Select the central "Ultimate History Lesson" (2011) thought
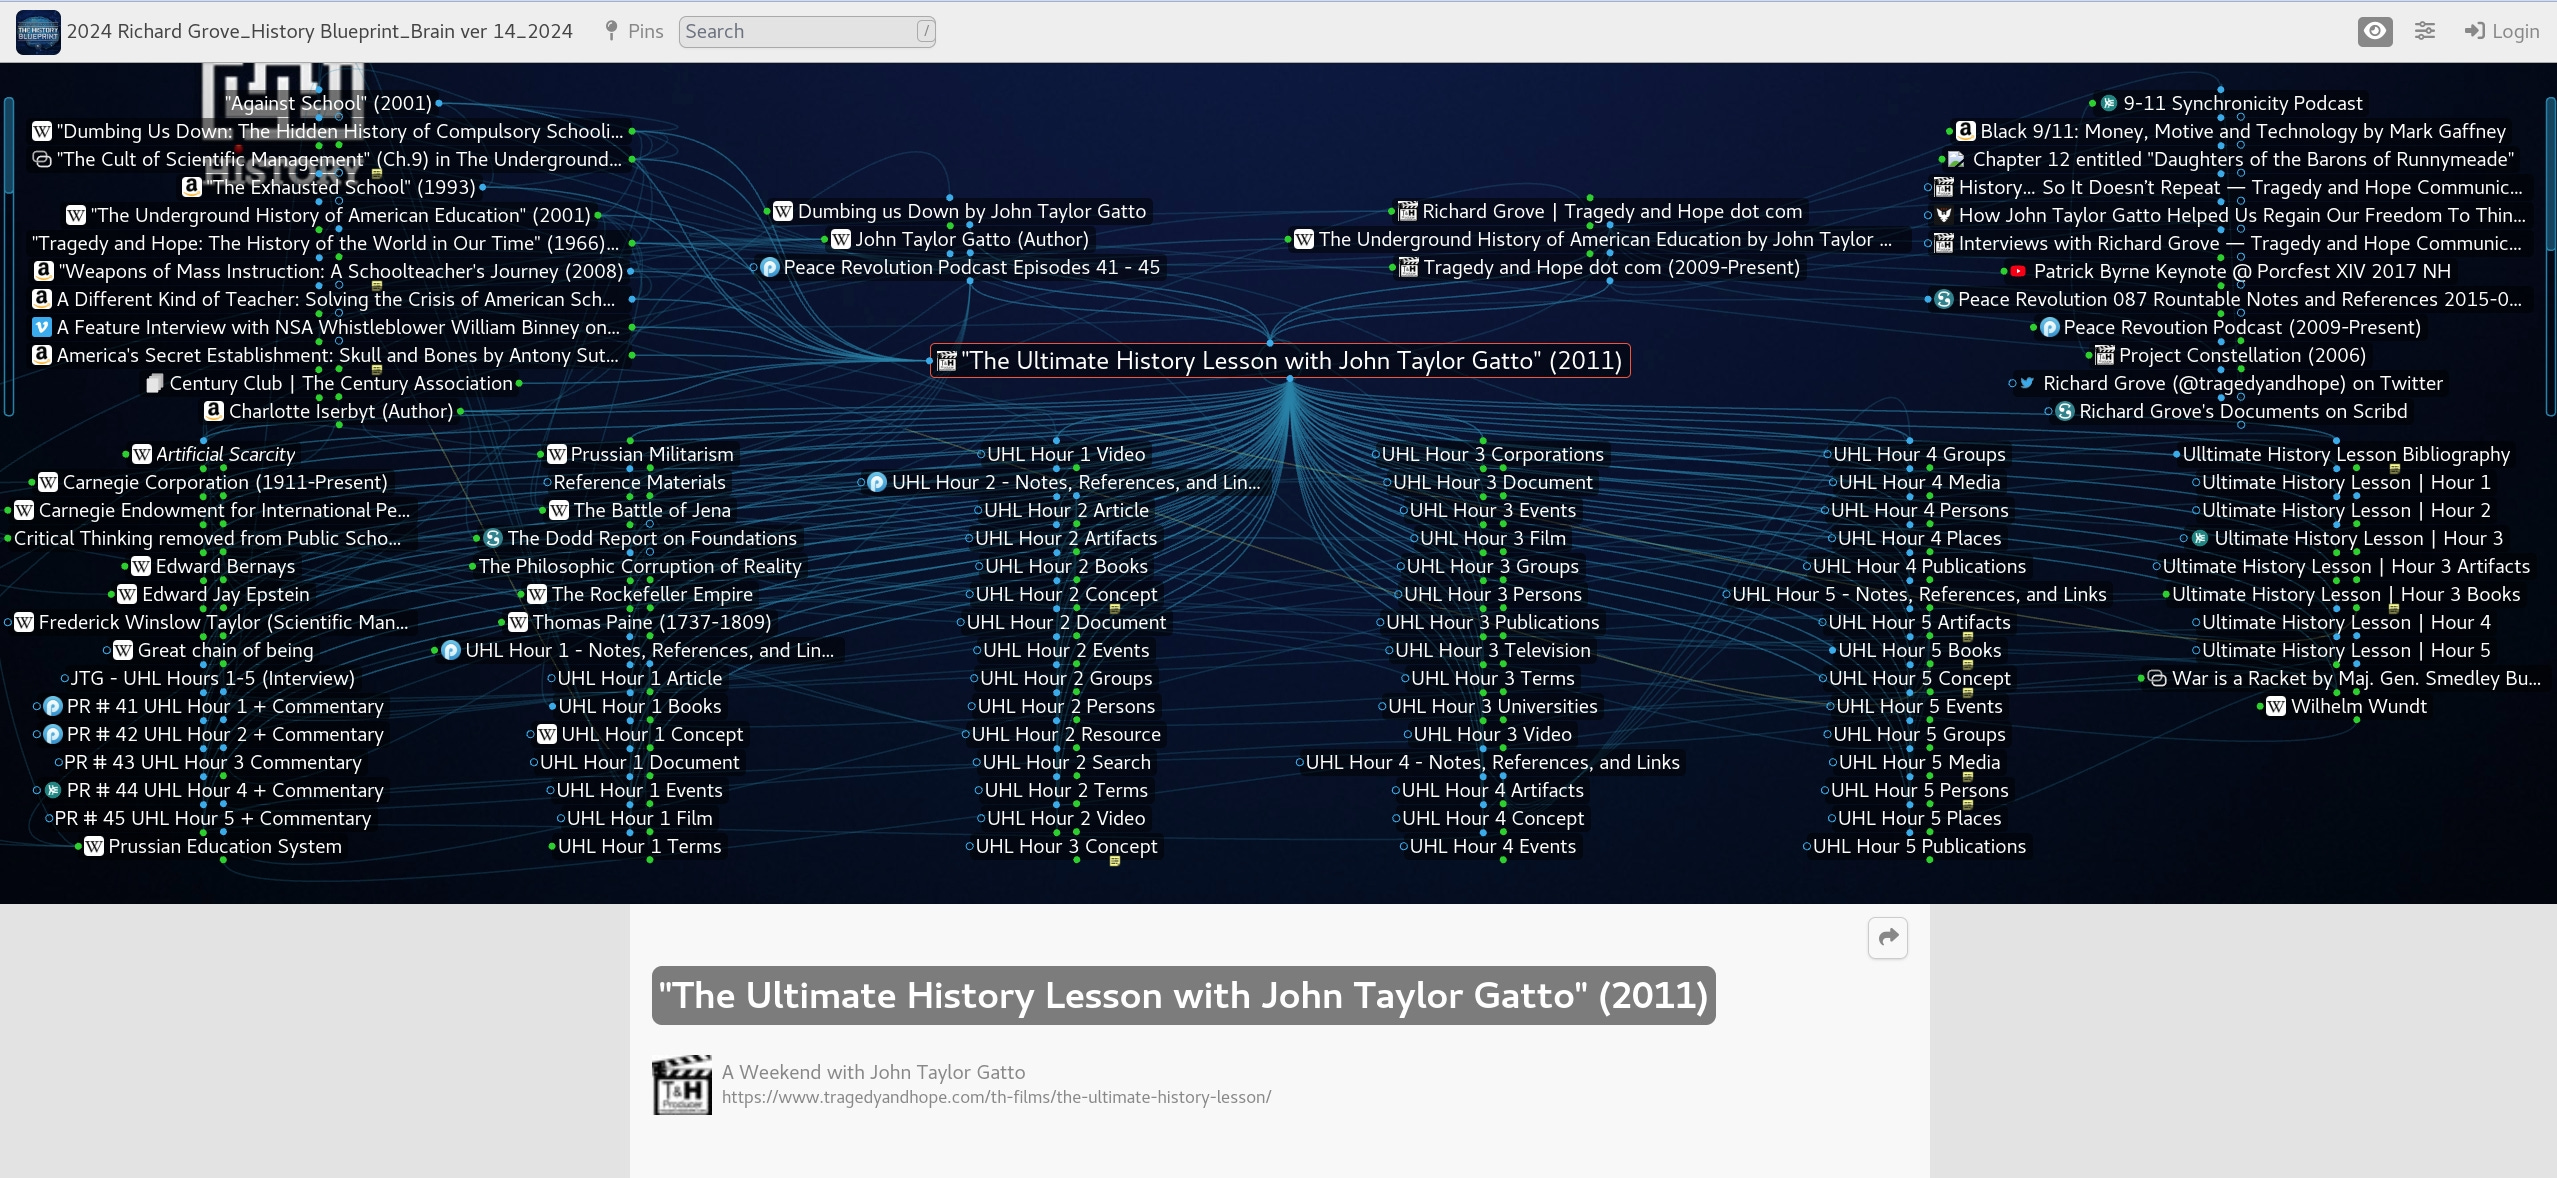 pyautogui.click(x=1280, y=361)
